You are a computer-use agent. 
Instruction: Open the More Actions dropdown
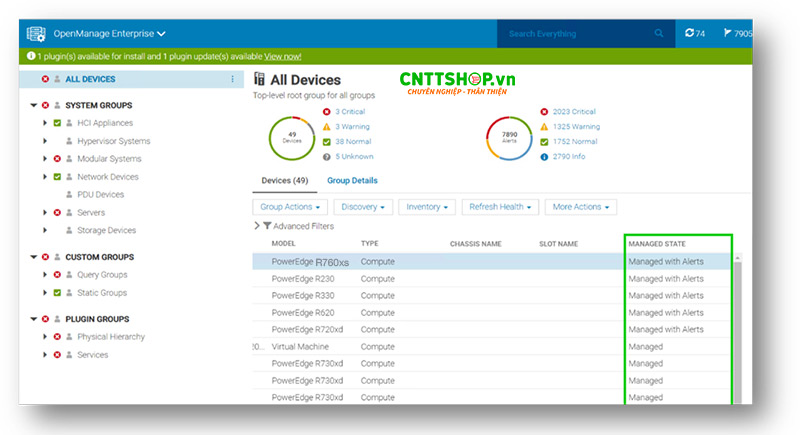coord(581,207)
